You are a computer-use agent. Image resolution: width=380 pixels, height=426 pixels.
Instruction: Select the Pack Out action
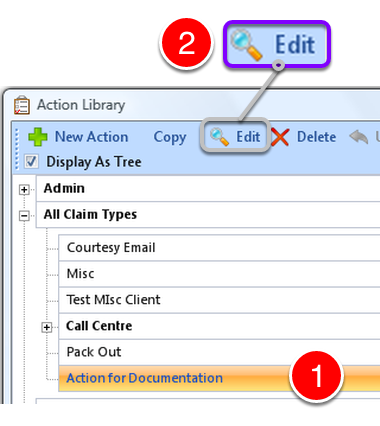pos(219,352)
